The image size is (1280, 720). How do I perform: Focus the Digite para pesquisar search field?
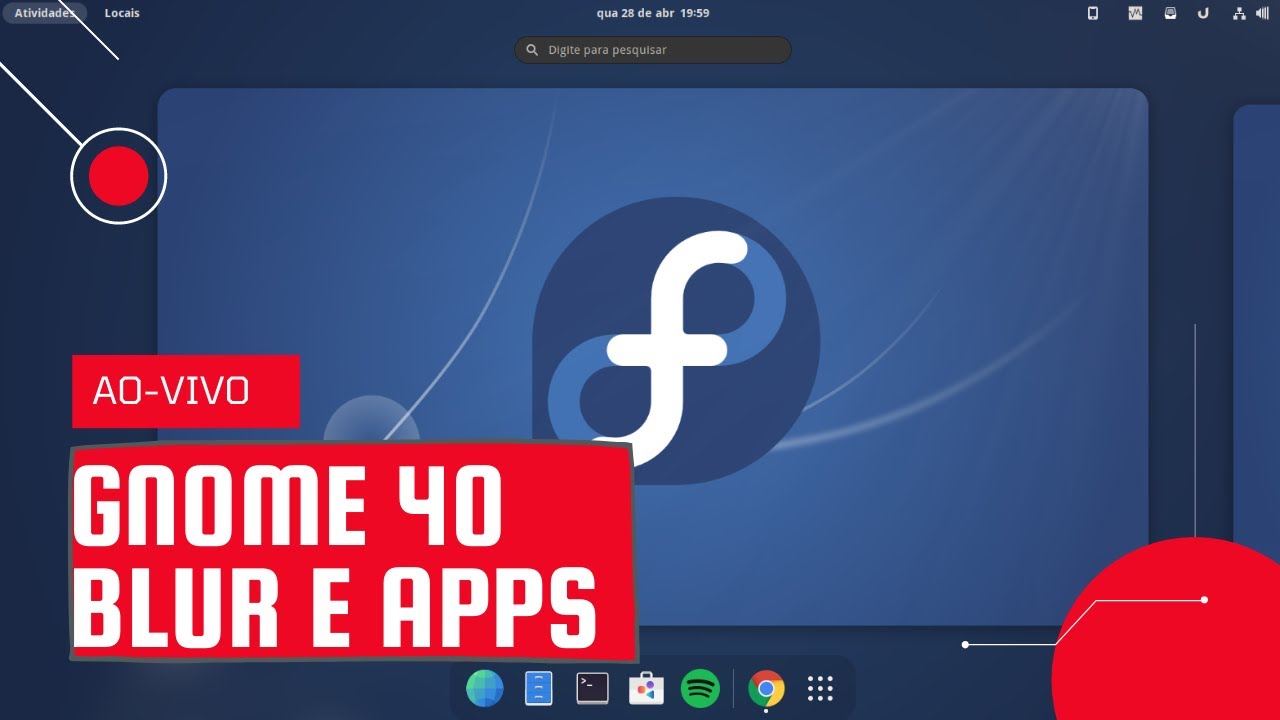[652, 50]
